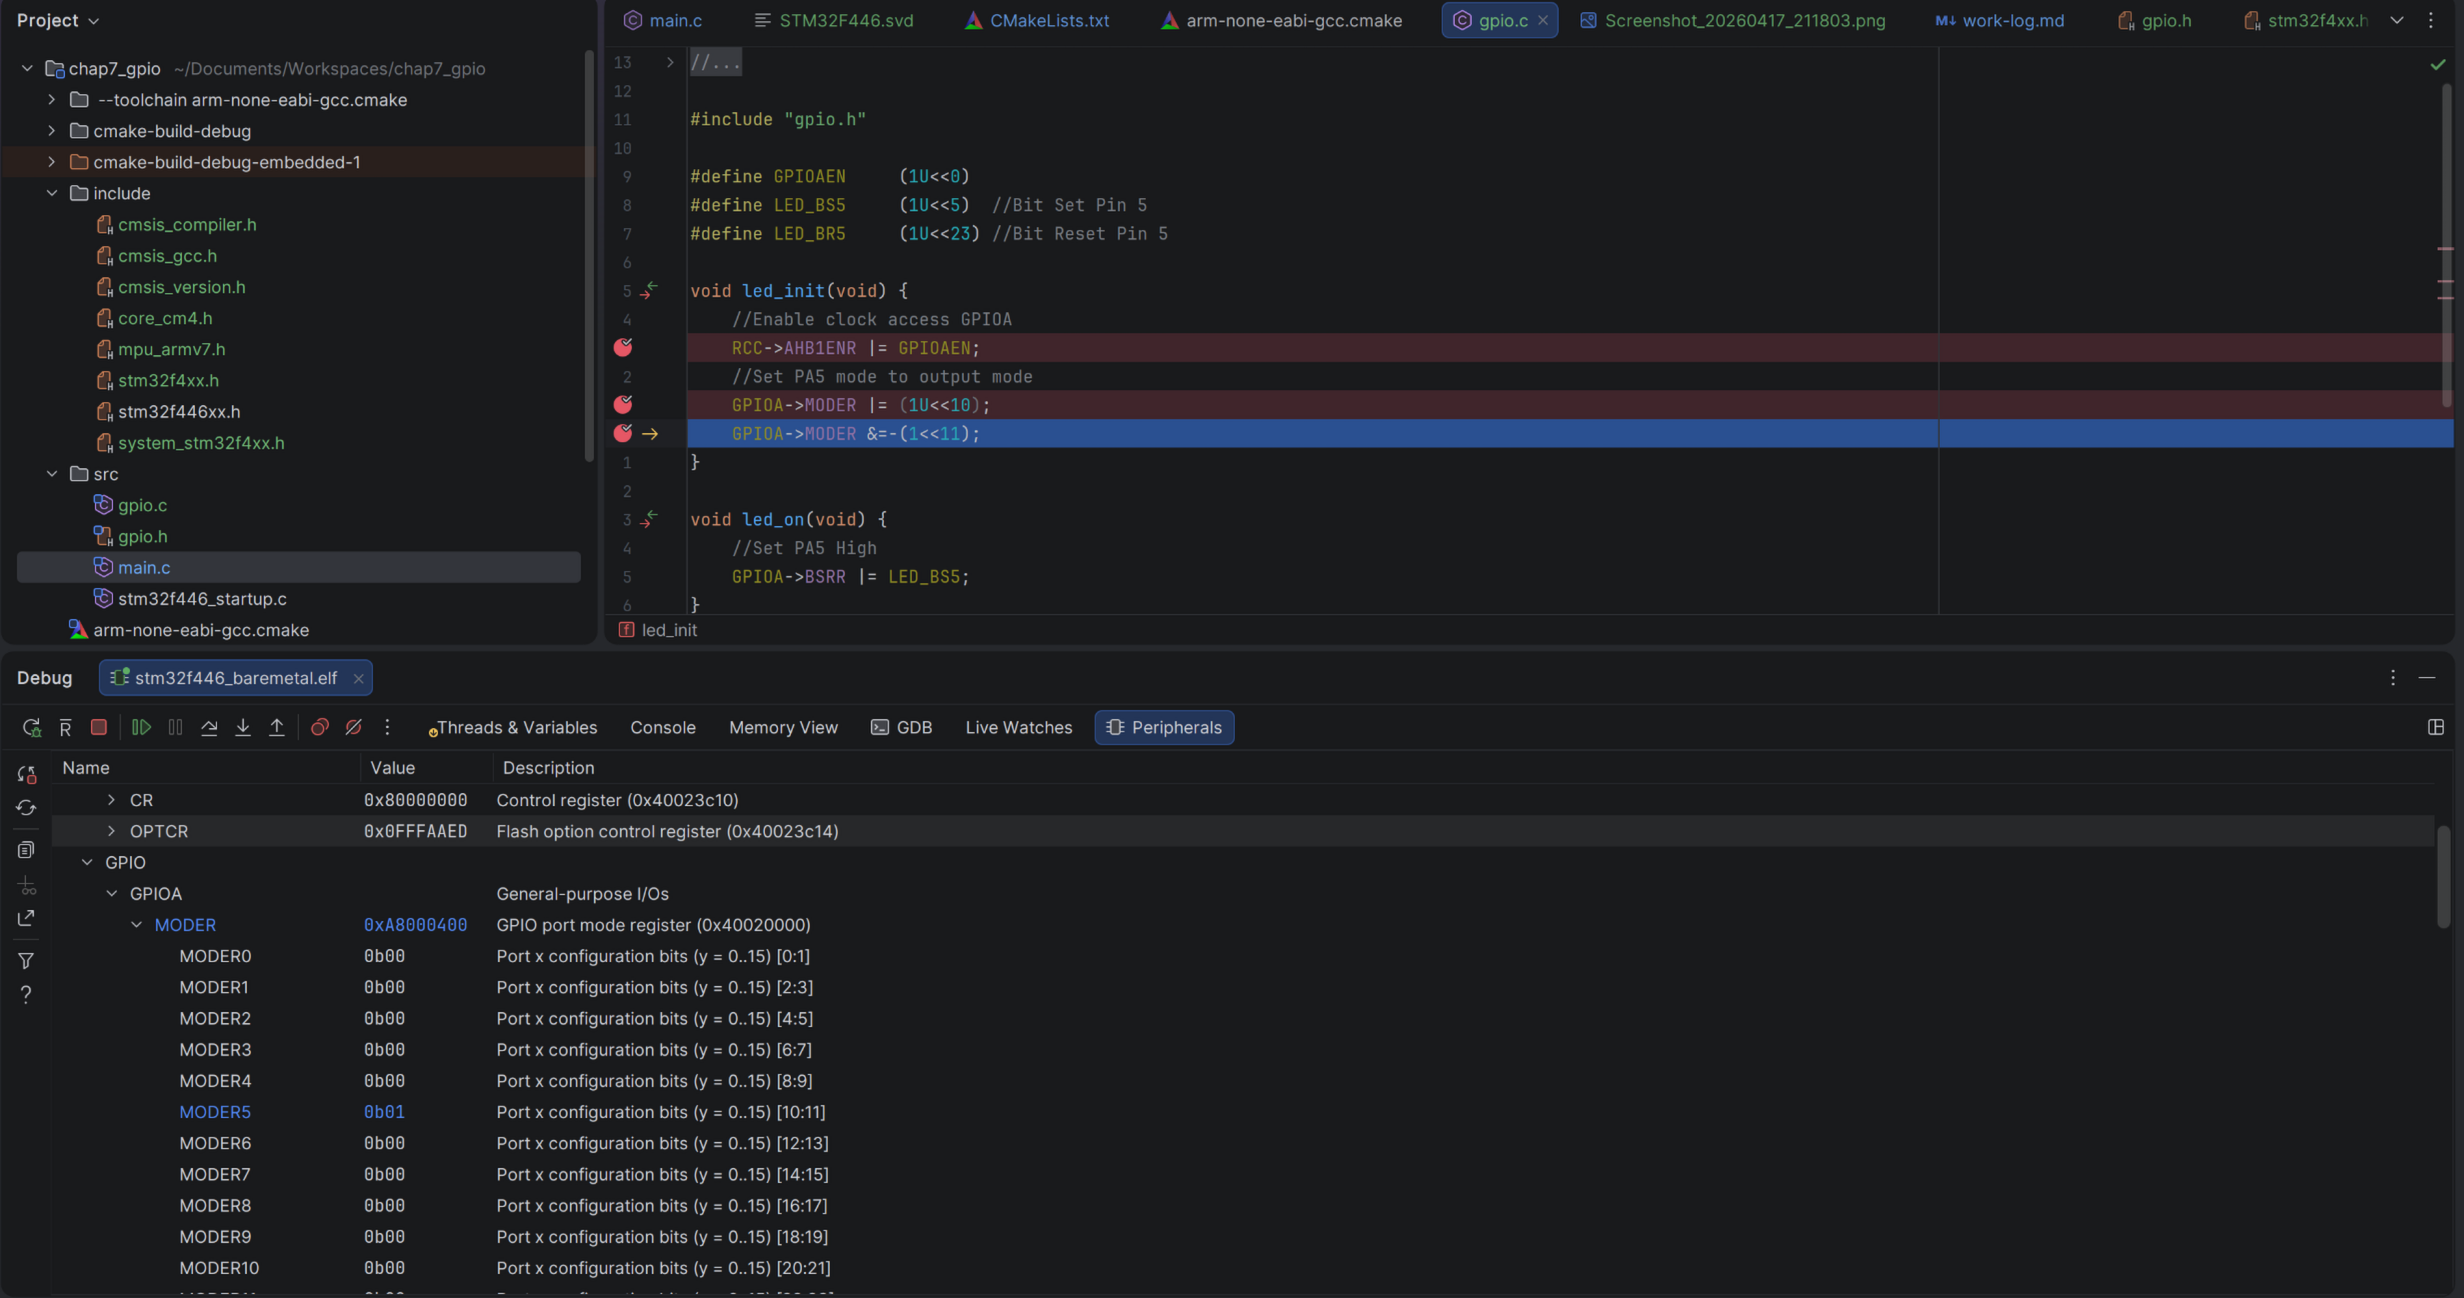Click the Step Out icon
The height and width of the screenshot is (1298, 2464).
tap(277, 727)
